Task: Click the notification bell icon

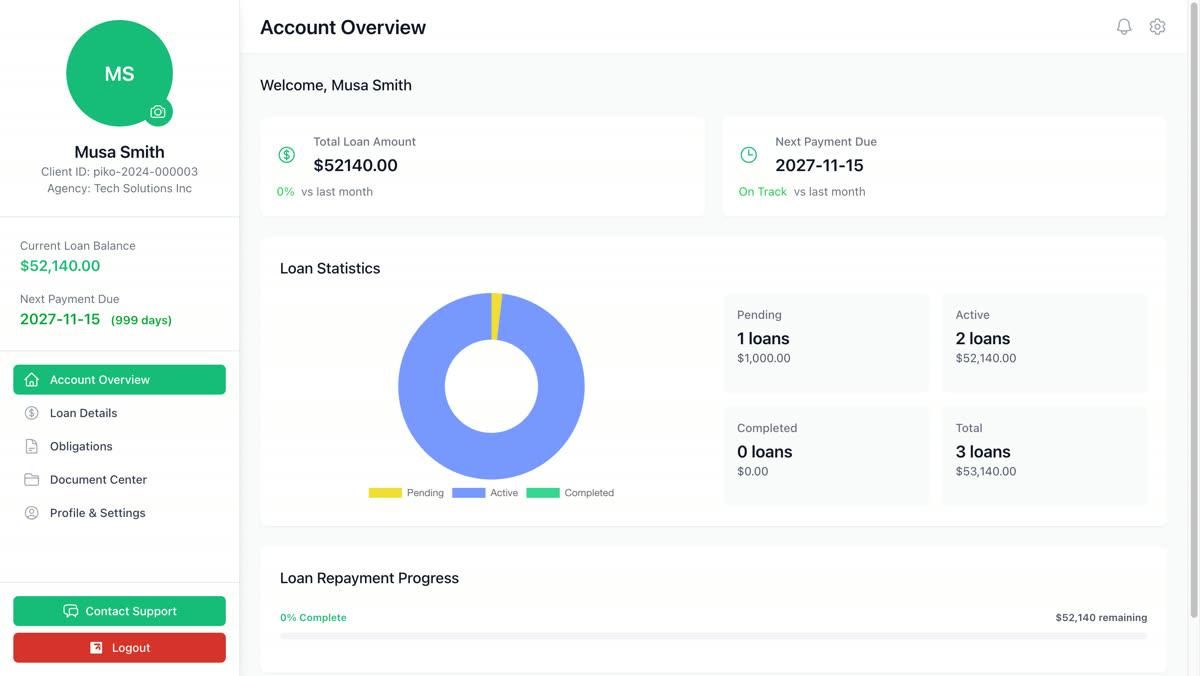Action: [1124, 27]
